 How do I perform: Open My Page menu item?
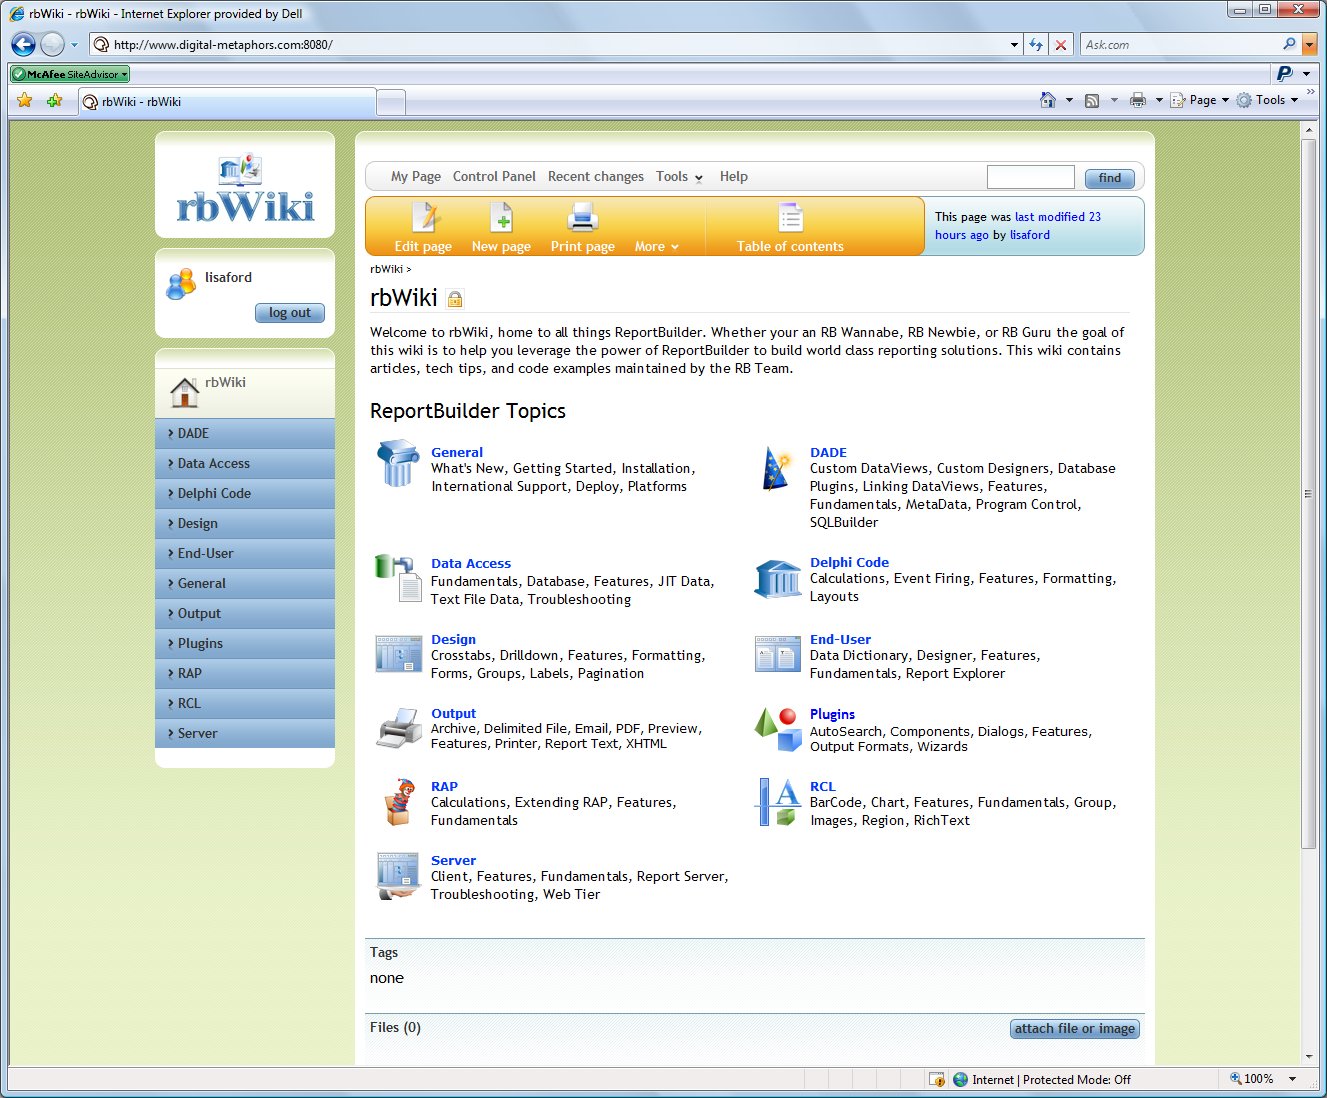tap(416, 177)
